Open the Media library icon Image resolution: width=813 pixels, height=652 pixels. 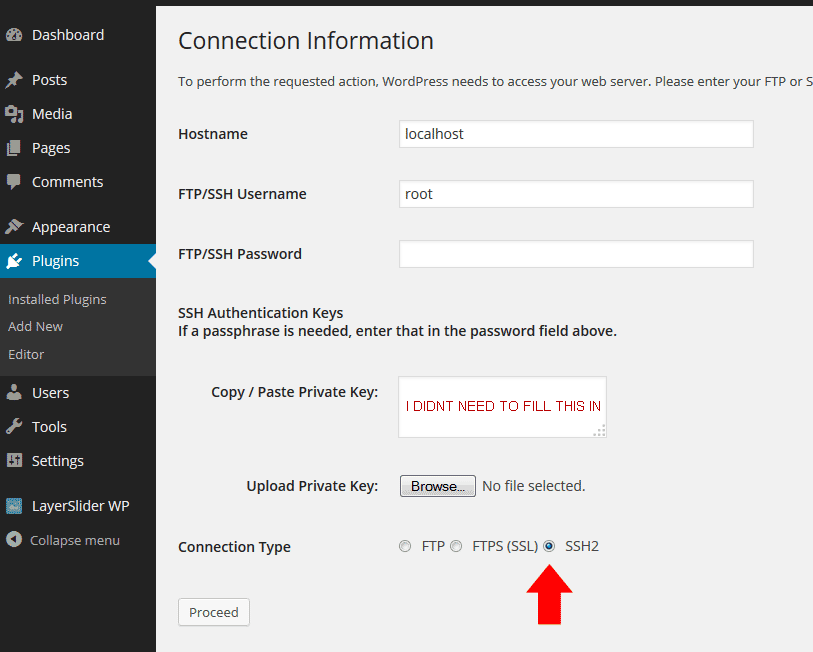14,114
